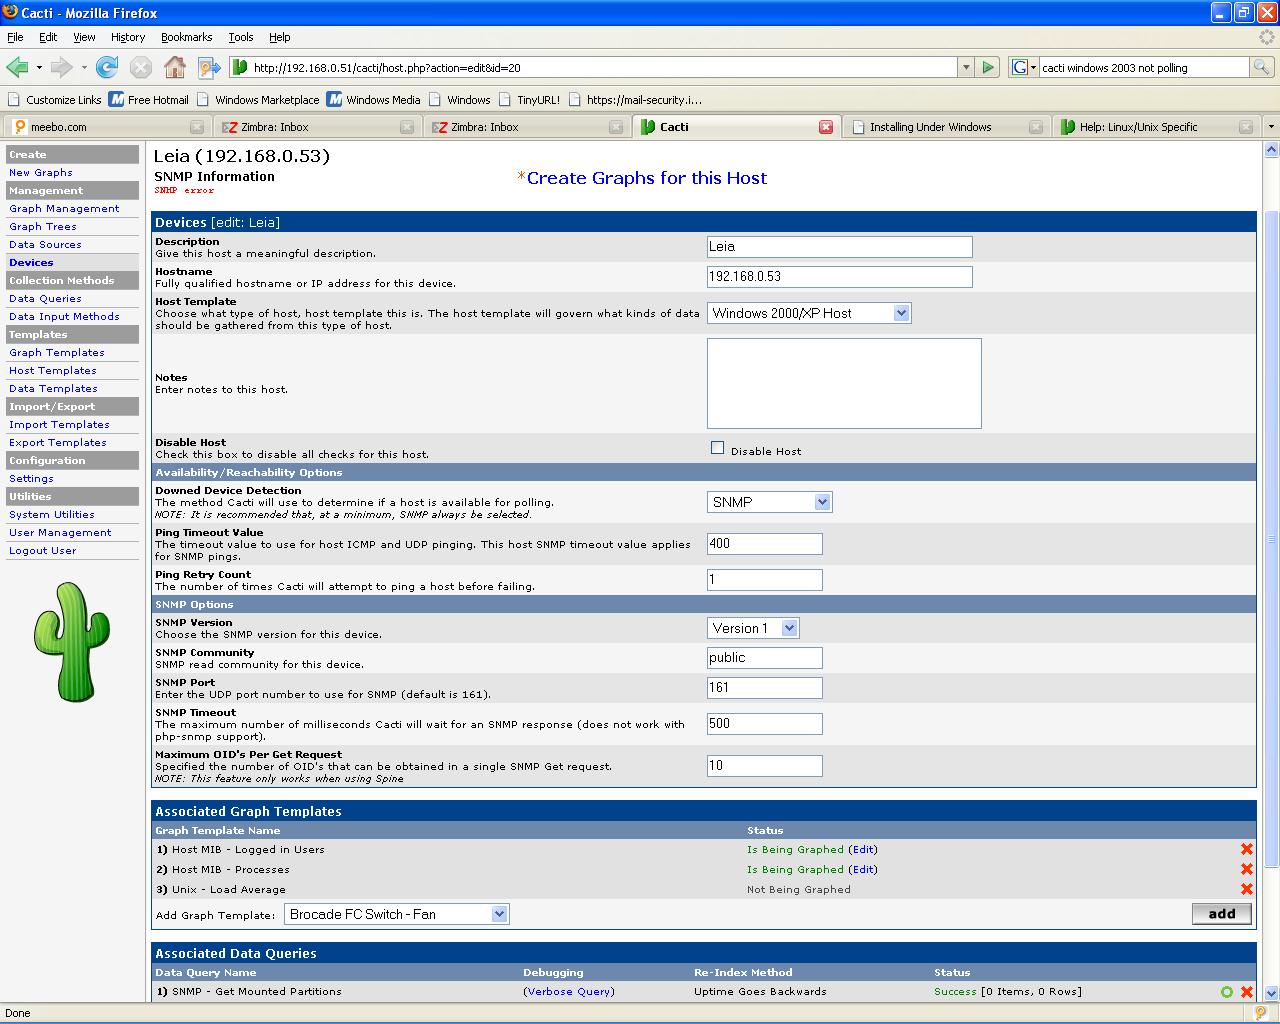Screen dimensions: 1280x1024
Task: Open the Host Template dropdown
Action: [x=809, y=313]
